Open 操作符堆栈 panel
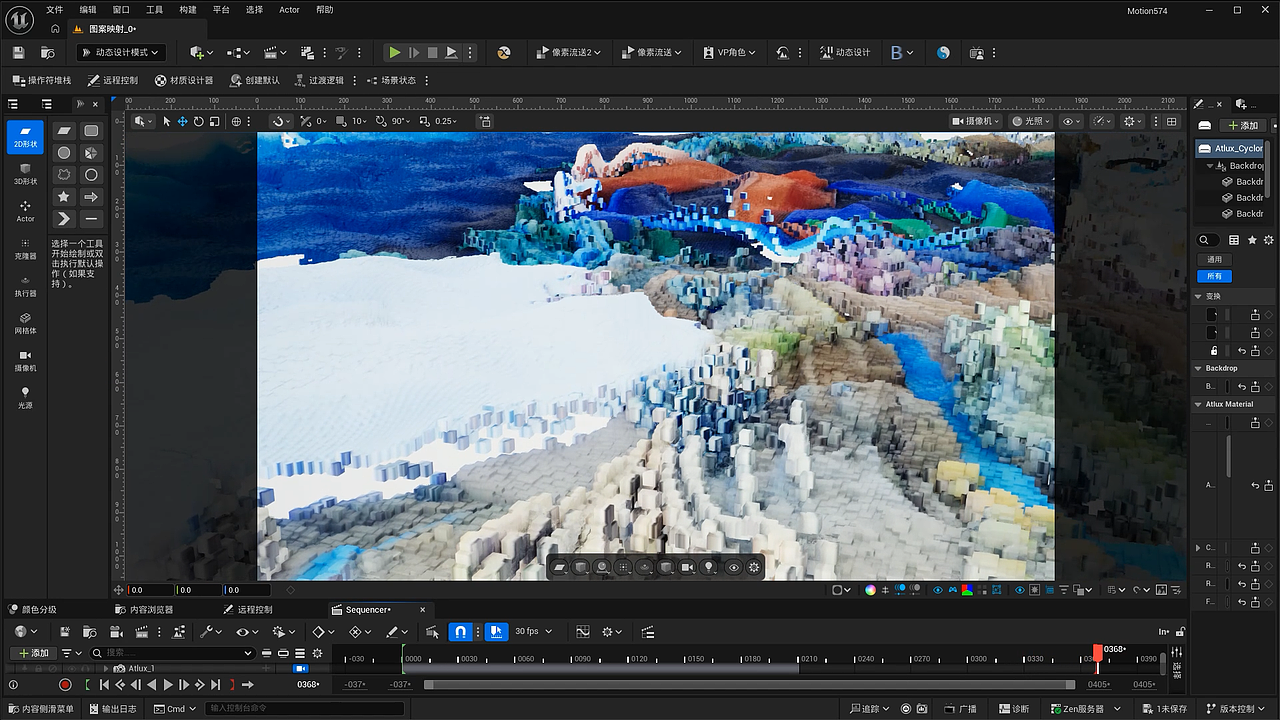 pos(42,80)
